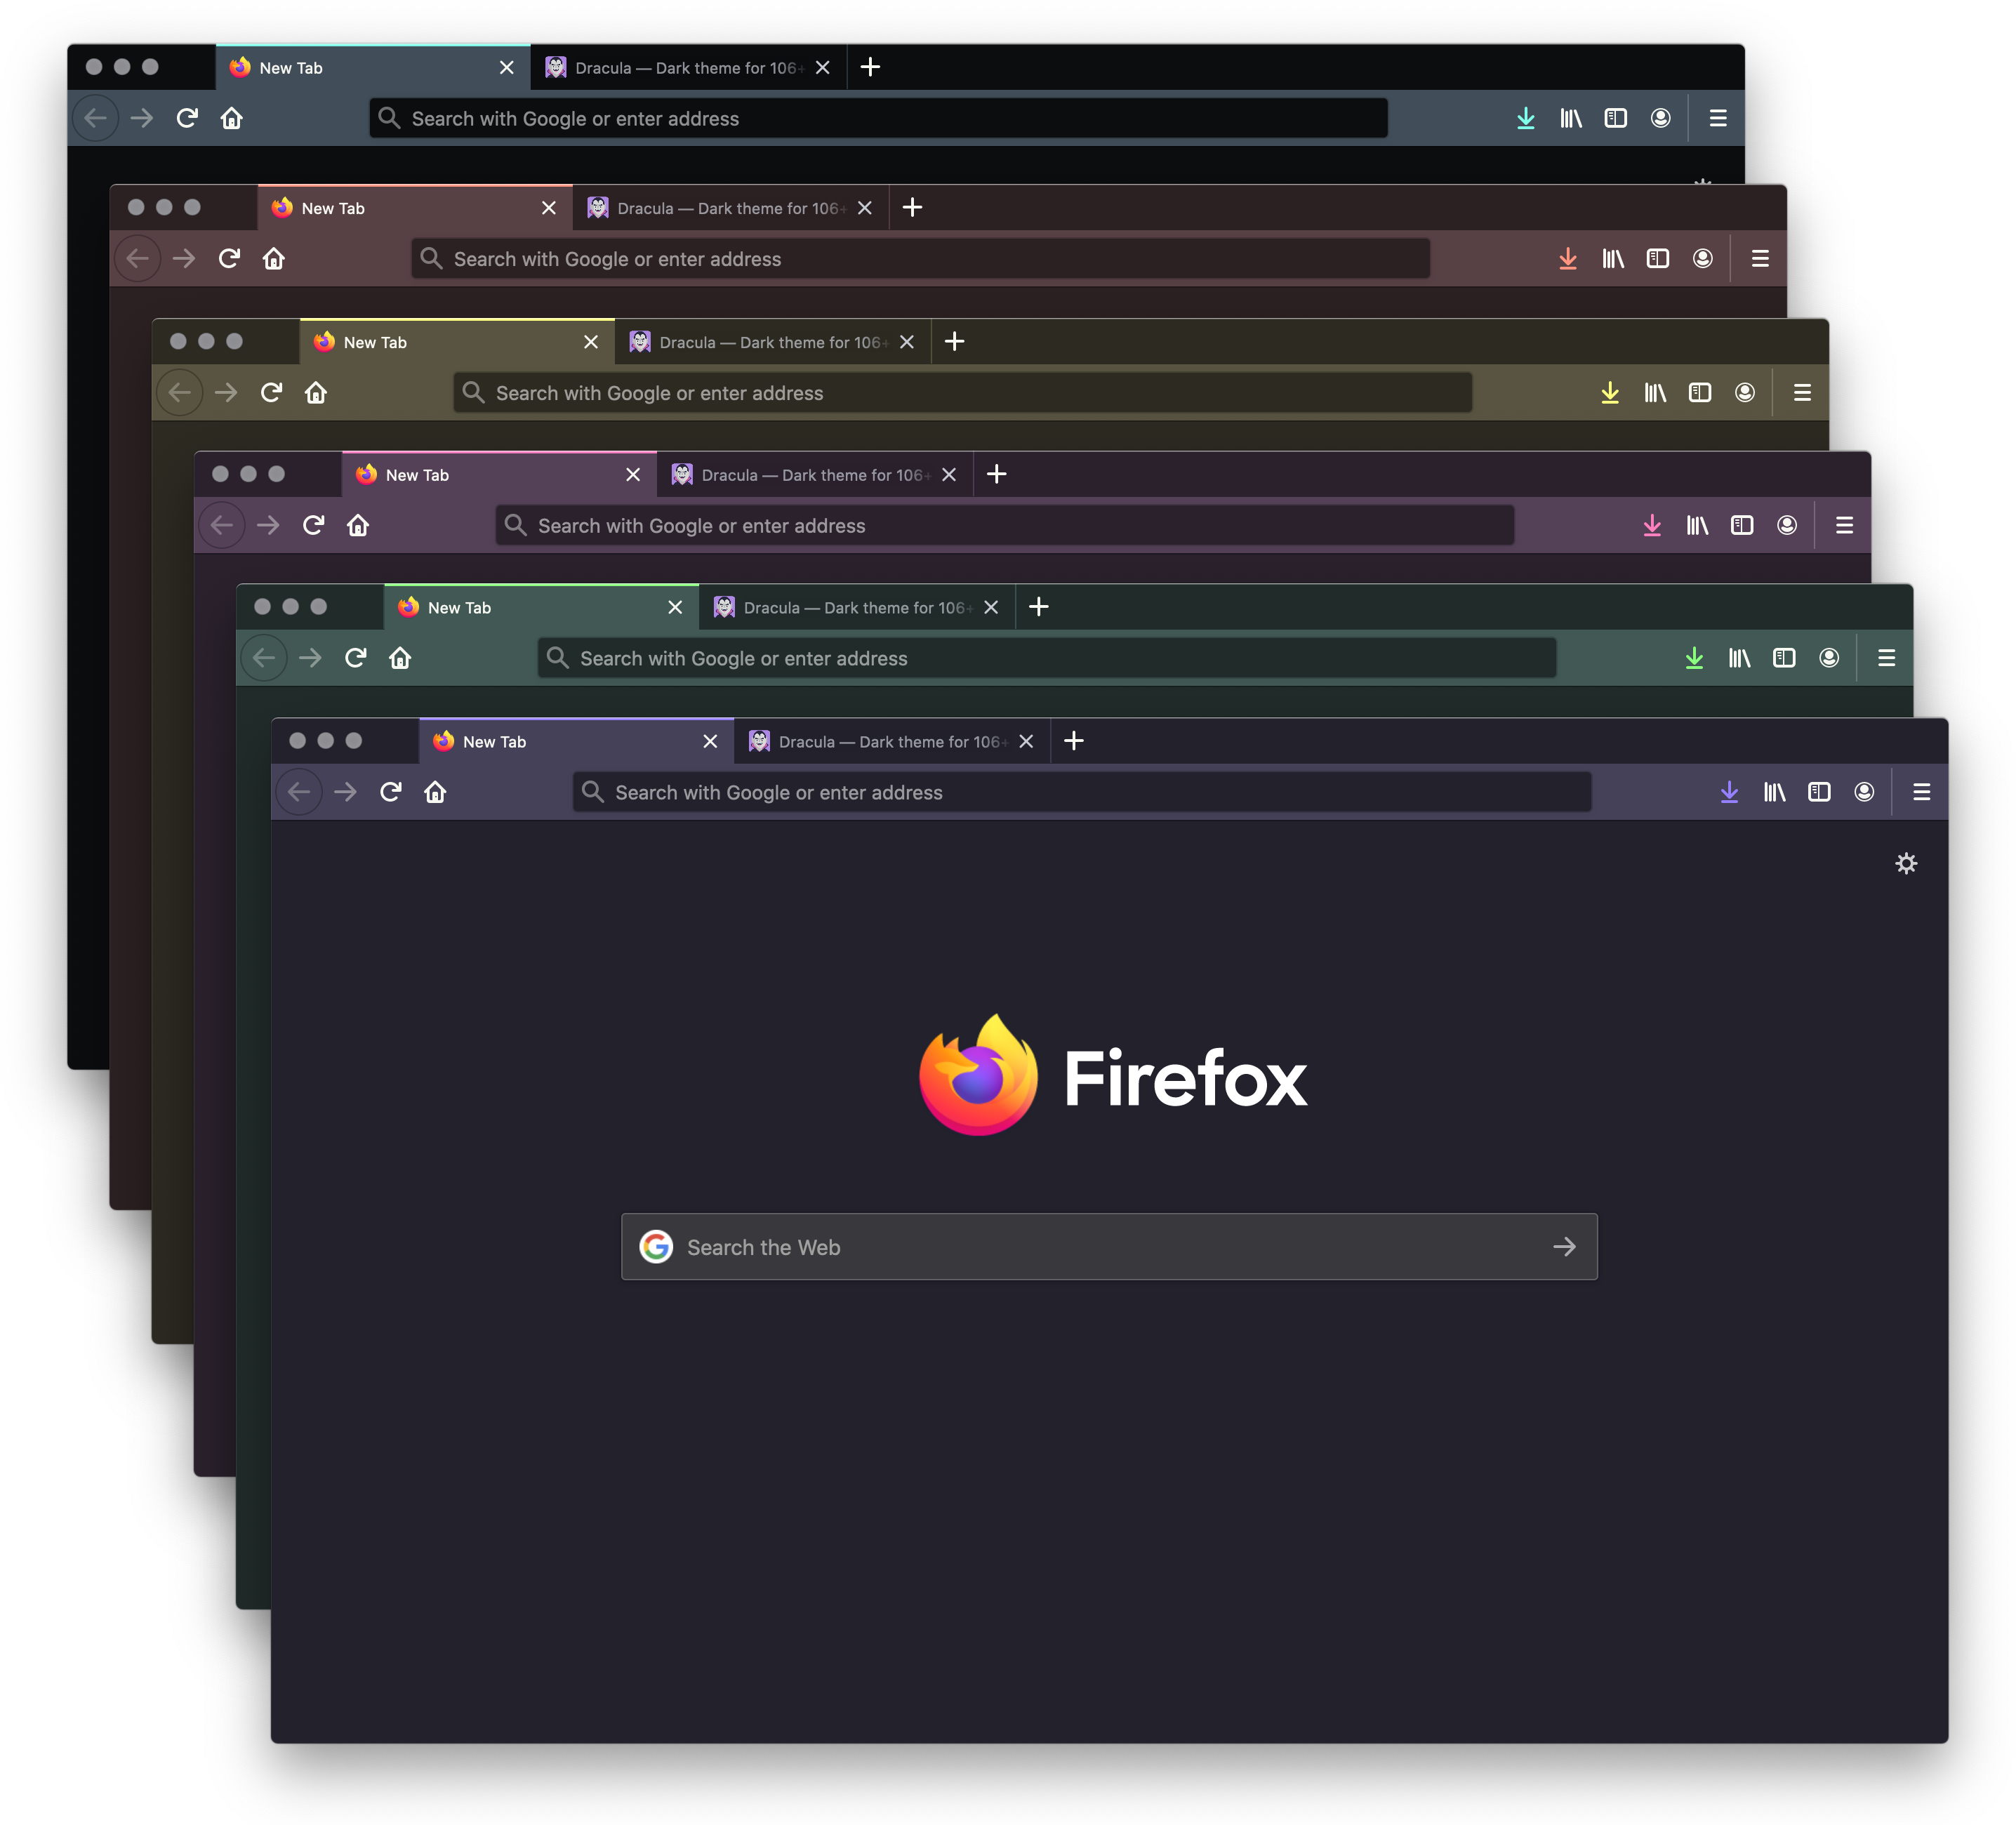
Task: Select Dracula tab in the rearmost cyan window
Action: point(689,67)
